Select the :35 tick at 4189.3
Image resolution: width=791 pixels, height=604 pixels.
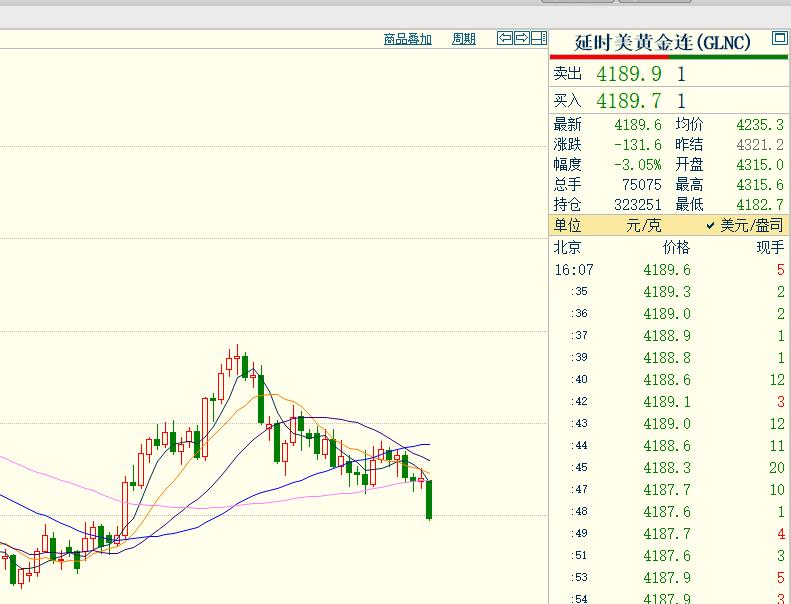coord(667,292)
